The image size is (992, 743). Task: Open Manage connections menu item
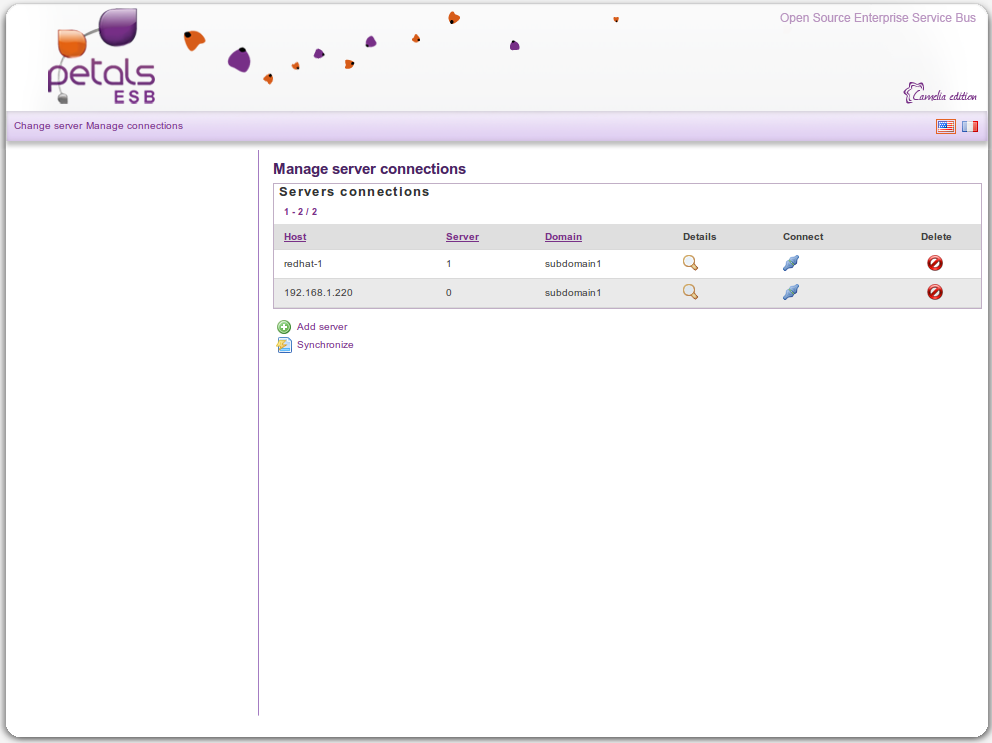pyautogui.click(x=134, y=126)
